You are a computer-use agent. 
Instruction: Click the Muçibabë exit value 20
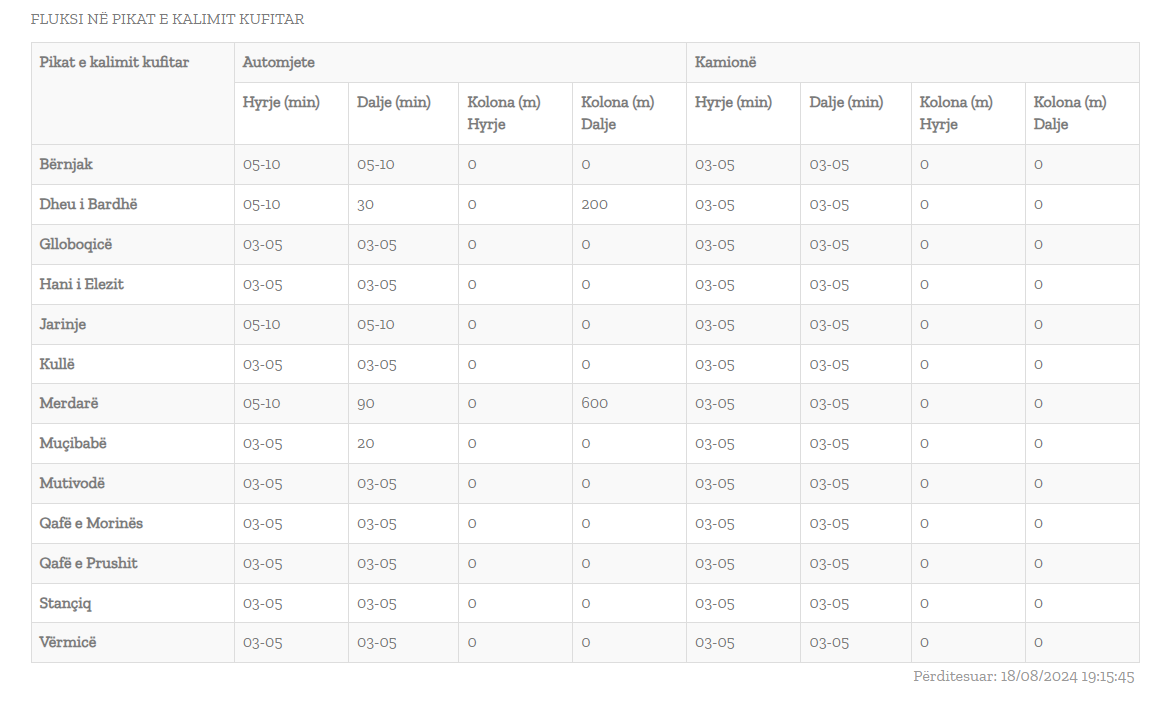pos(365,443)
